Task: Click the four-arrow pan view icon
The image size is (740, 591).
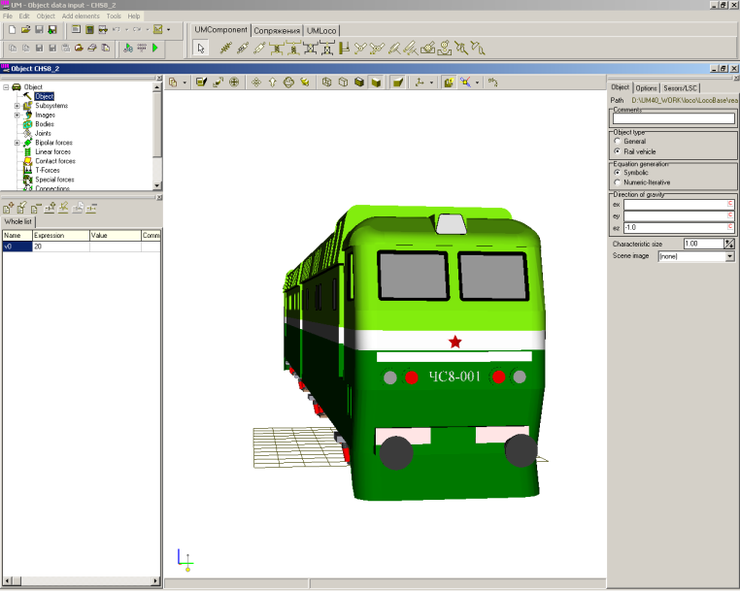Action: pyautogui.click(x=256, y=82)
